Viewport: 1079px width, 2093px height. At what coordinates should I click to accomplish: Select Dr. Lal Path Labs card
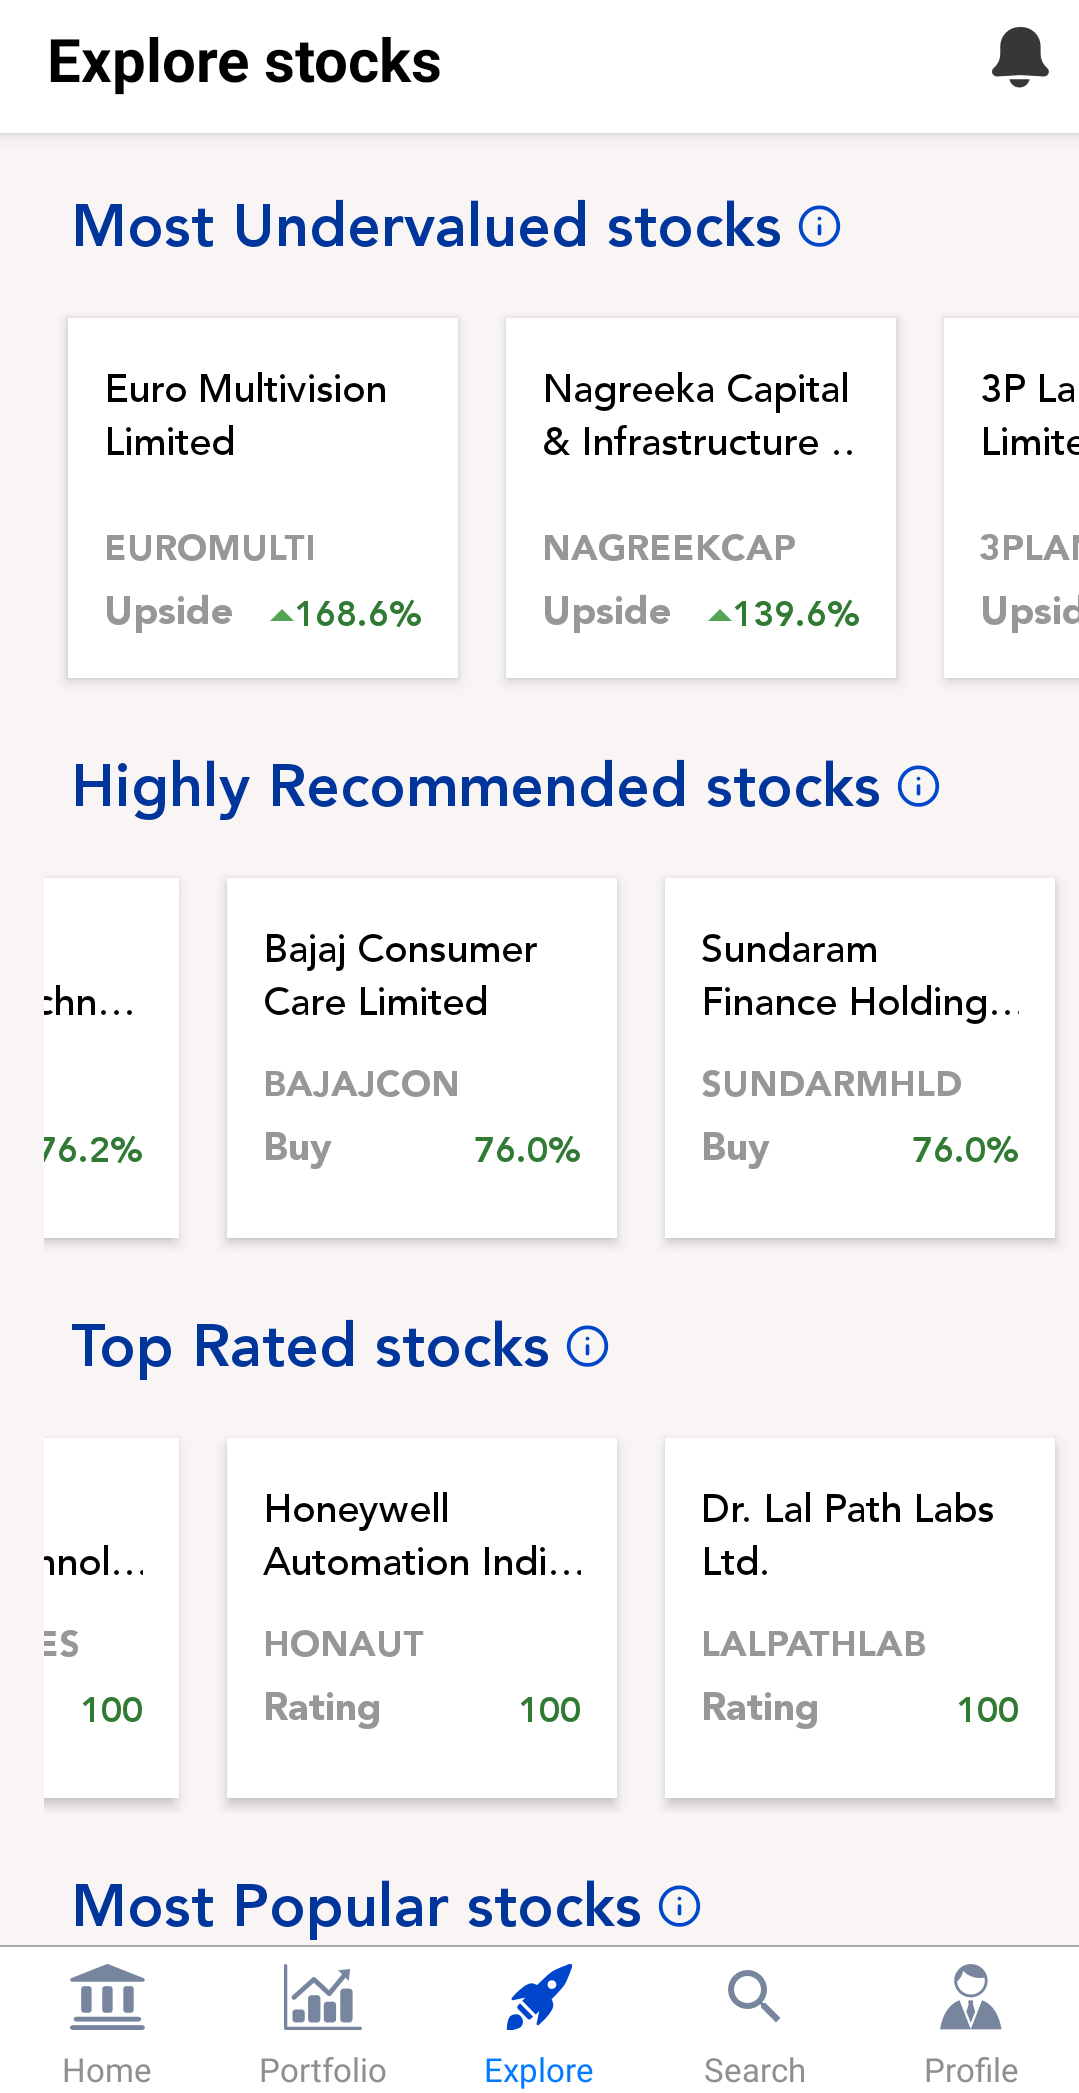pos(859,1618)
